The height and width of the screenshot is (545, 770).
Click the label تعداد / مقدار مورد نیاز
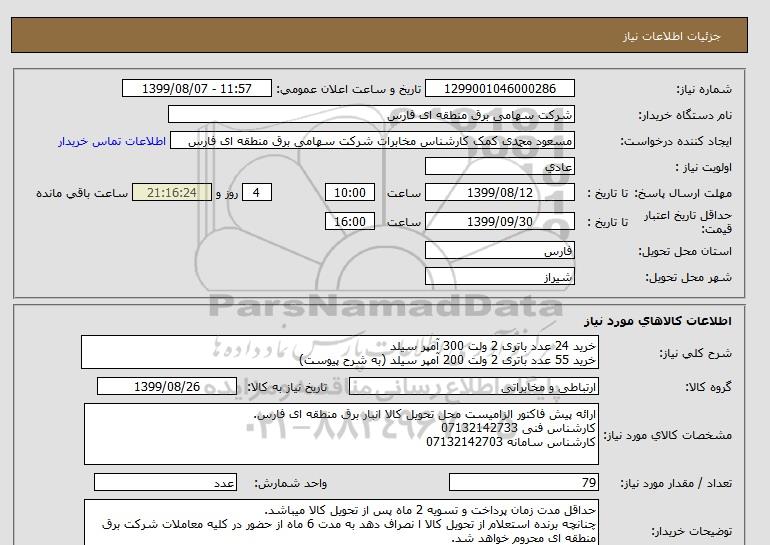[x=676, y=484]
